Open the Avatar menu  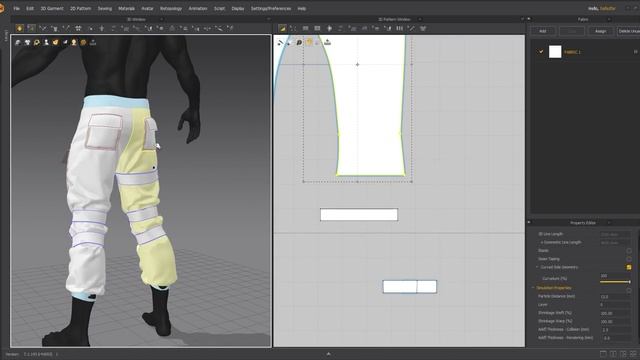tap(147, 9)
